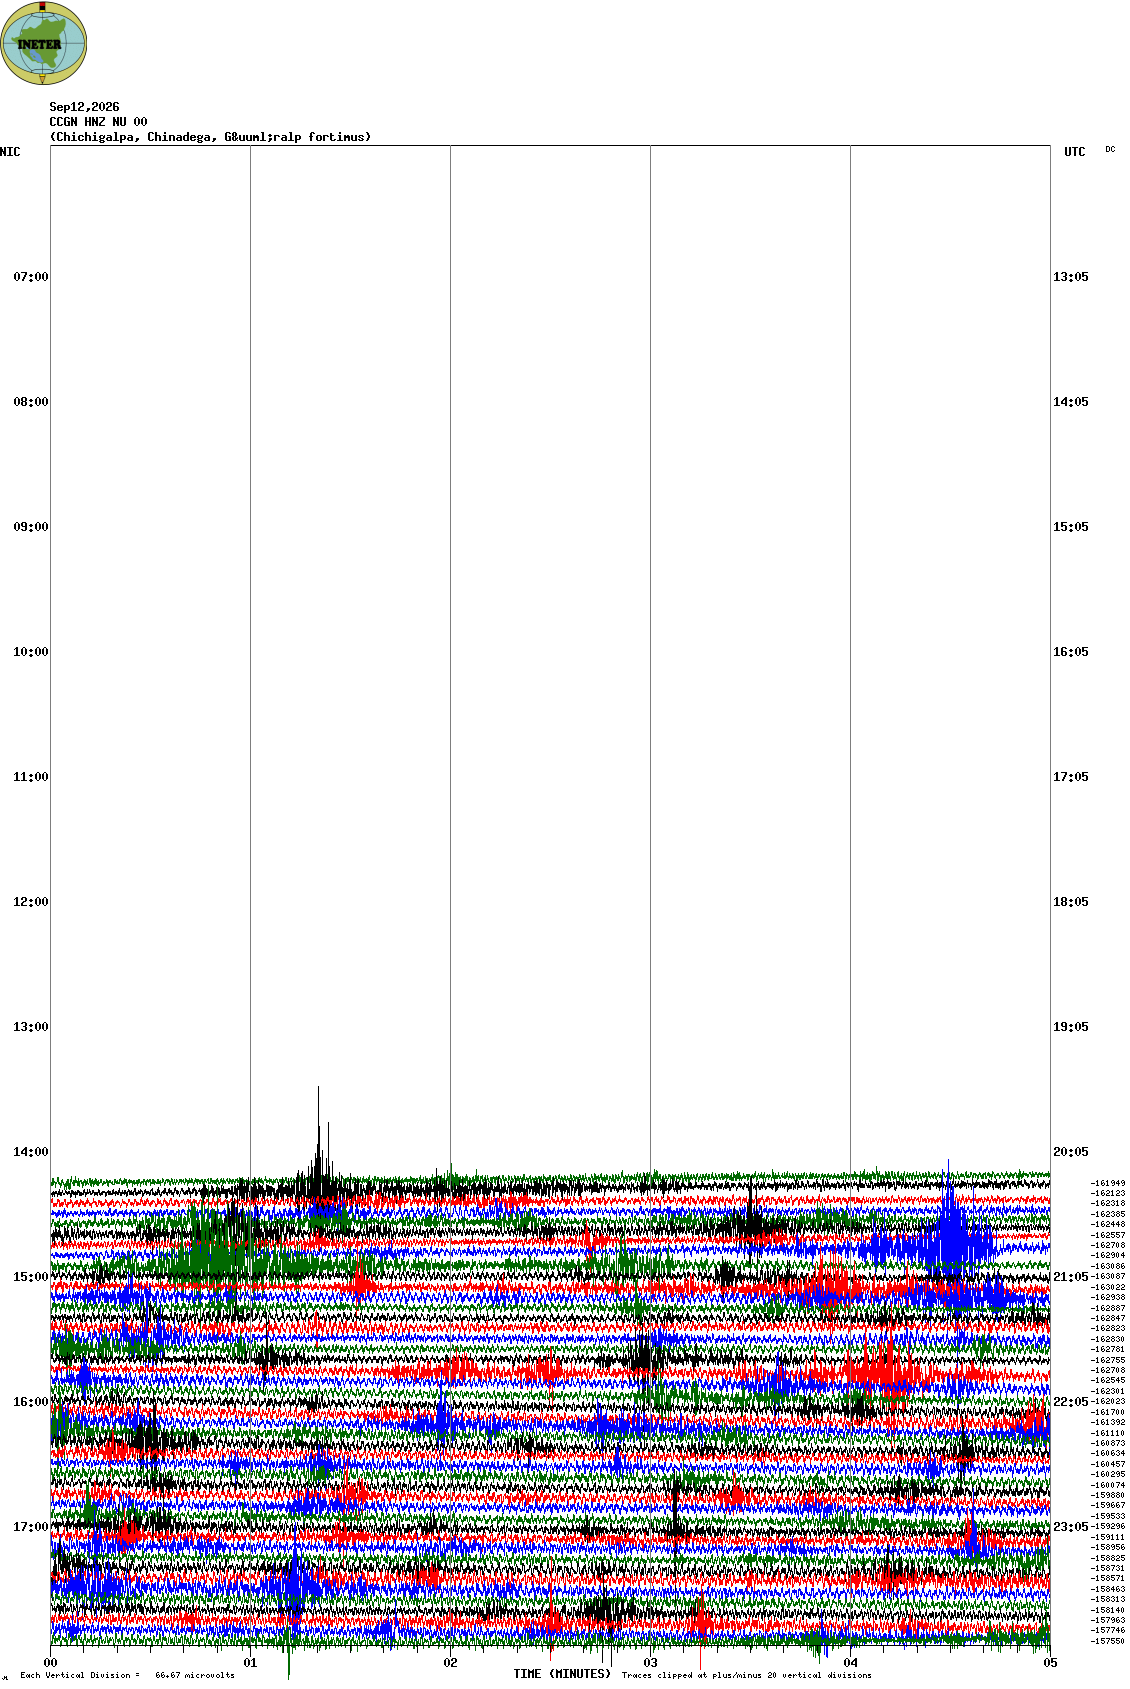Click the 07:00 local time label
The height and width of the screenshot is (1689, 1130).
pyautogui.click(x=30, y=277)
